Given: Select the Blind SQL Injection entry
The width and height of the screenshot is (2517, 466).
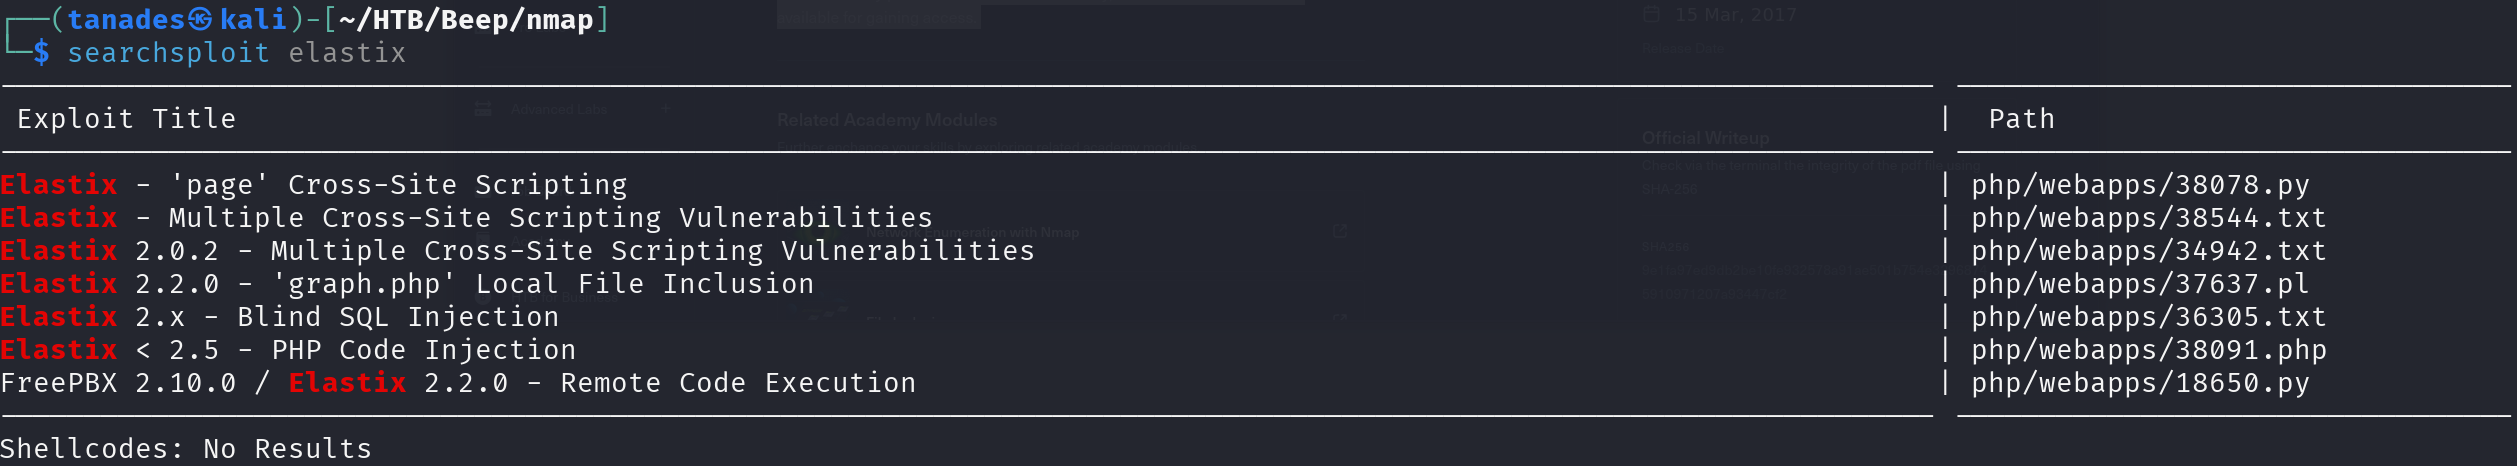Looking at the screenshot, I should [x=280, y=317].
